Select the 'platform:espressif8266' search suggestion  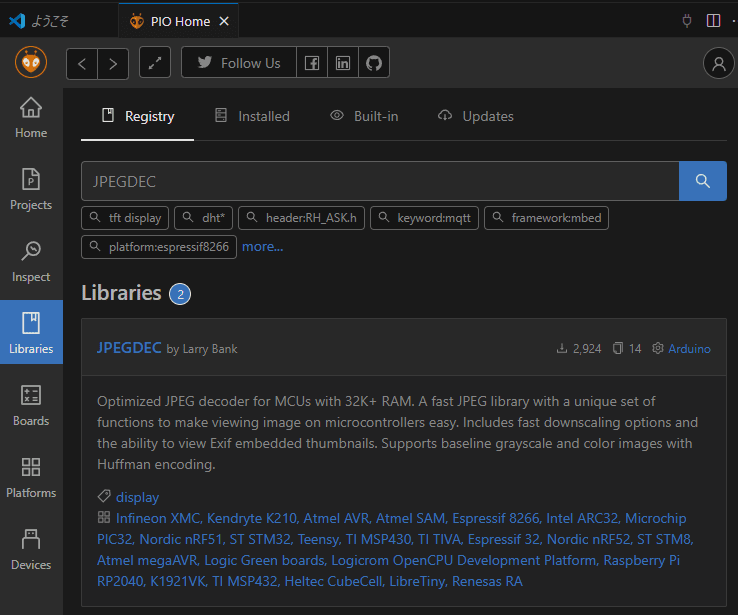click(159, 247)
